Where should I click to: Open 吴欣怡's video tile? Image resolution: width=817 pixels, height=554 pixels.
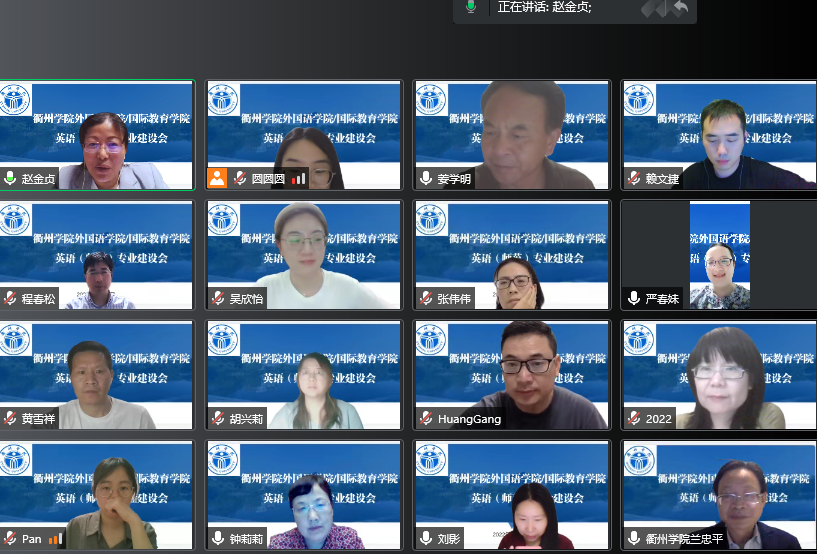tap(304, 255)
